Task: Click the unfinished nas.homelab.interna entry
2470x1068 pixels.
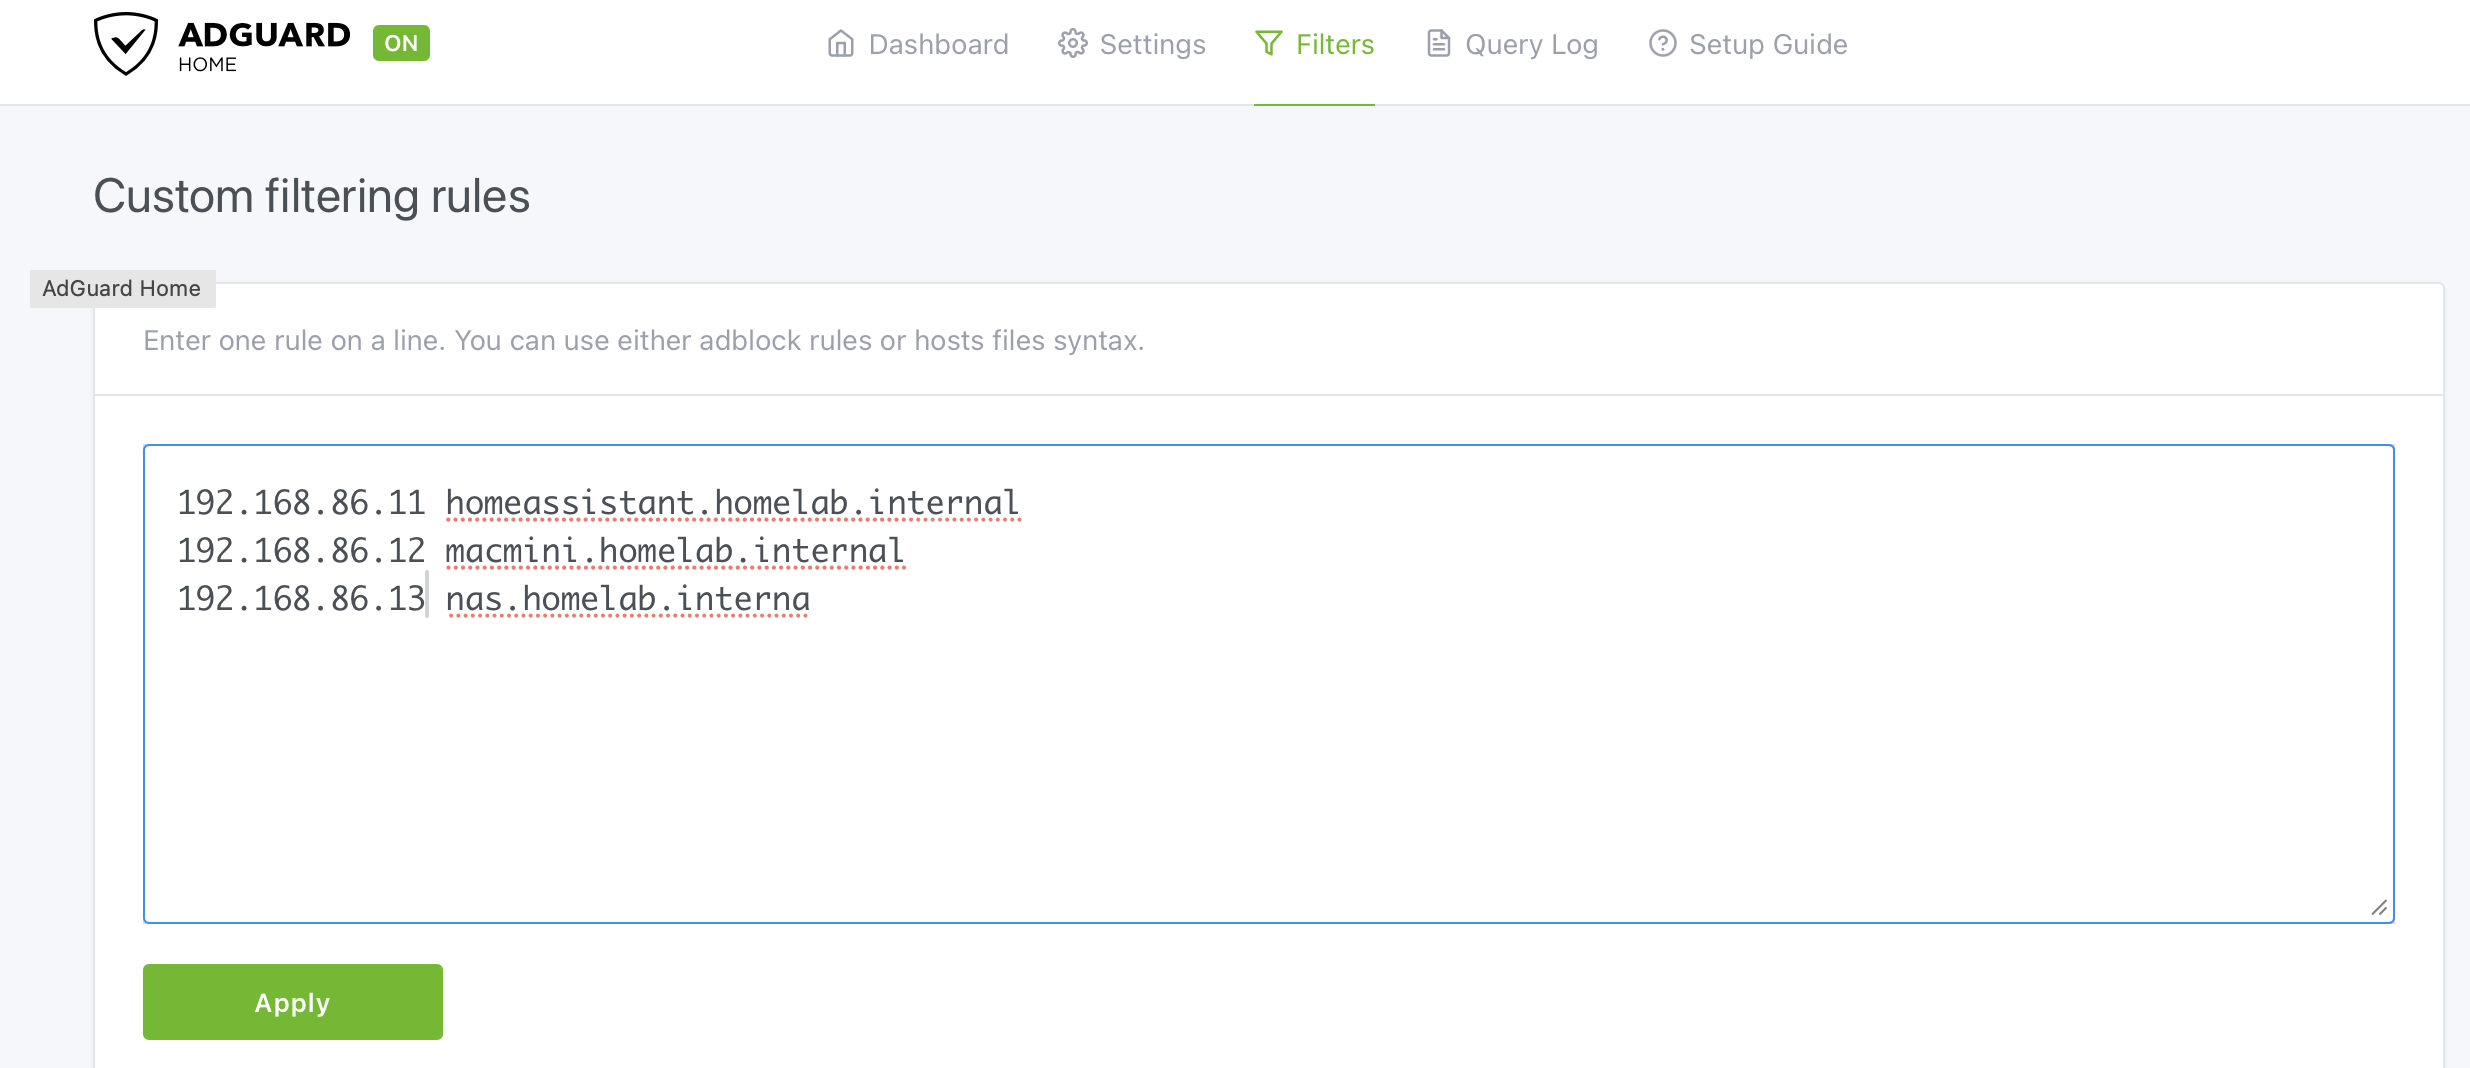Action: [628, 599]
